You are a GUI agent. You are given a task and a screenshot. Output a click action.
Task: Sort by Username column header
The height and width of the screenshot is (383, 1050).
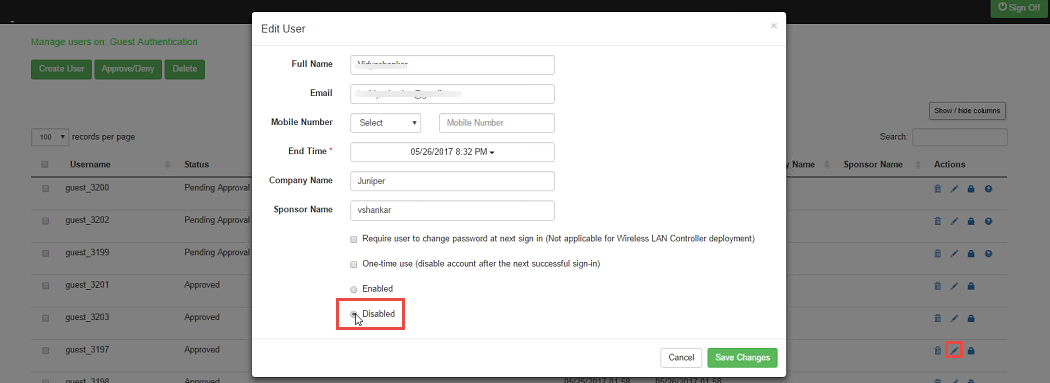click(90, 165)
